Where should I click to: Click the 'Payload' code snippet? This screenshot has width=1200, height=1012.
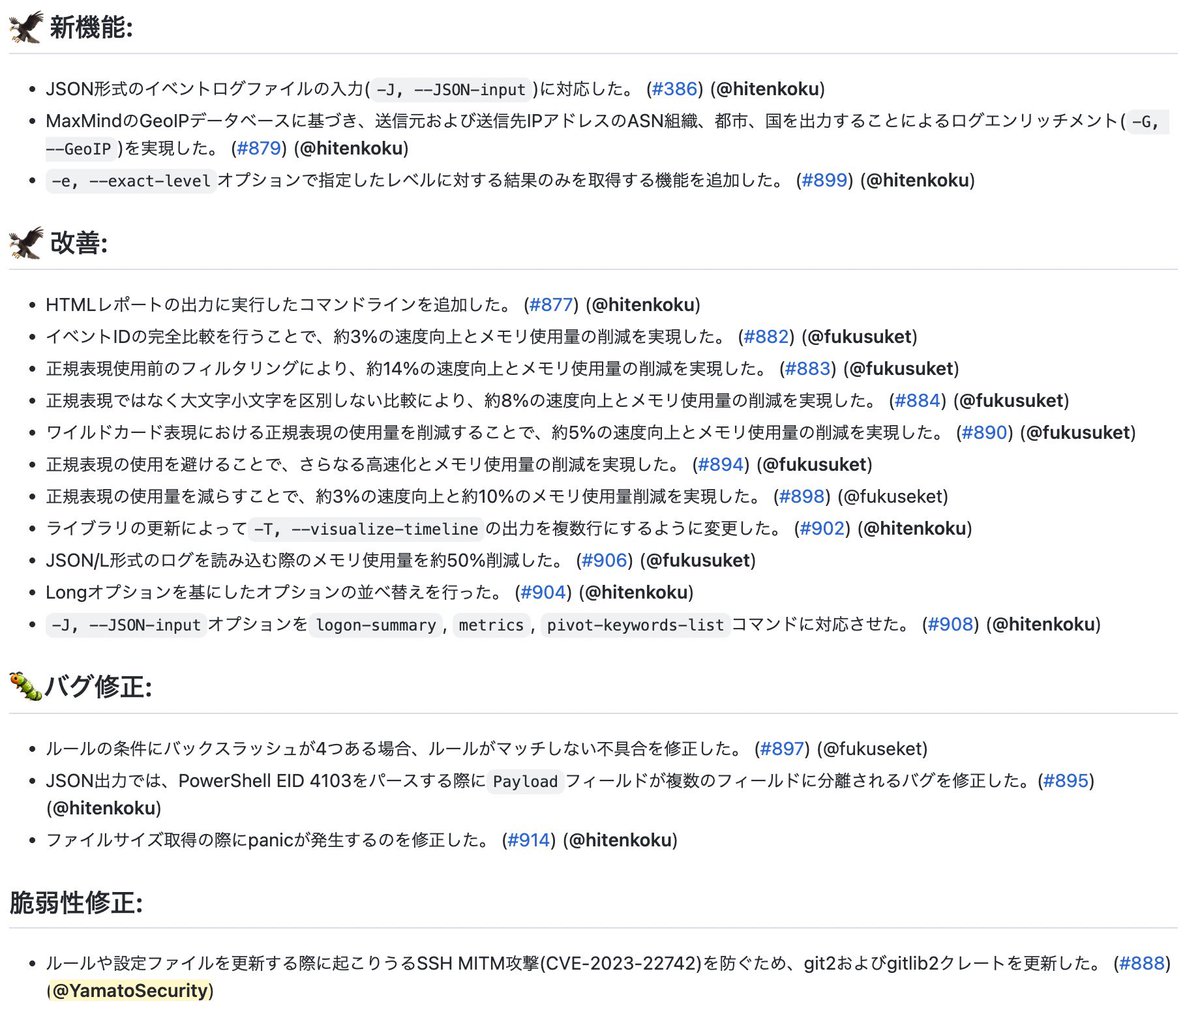(526, 781)
